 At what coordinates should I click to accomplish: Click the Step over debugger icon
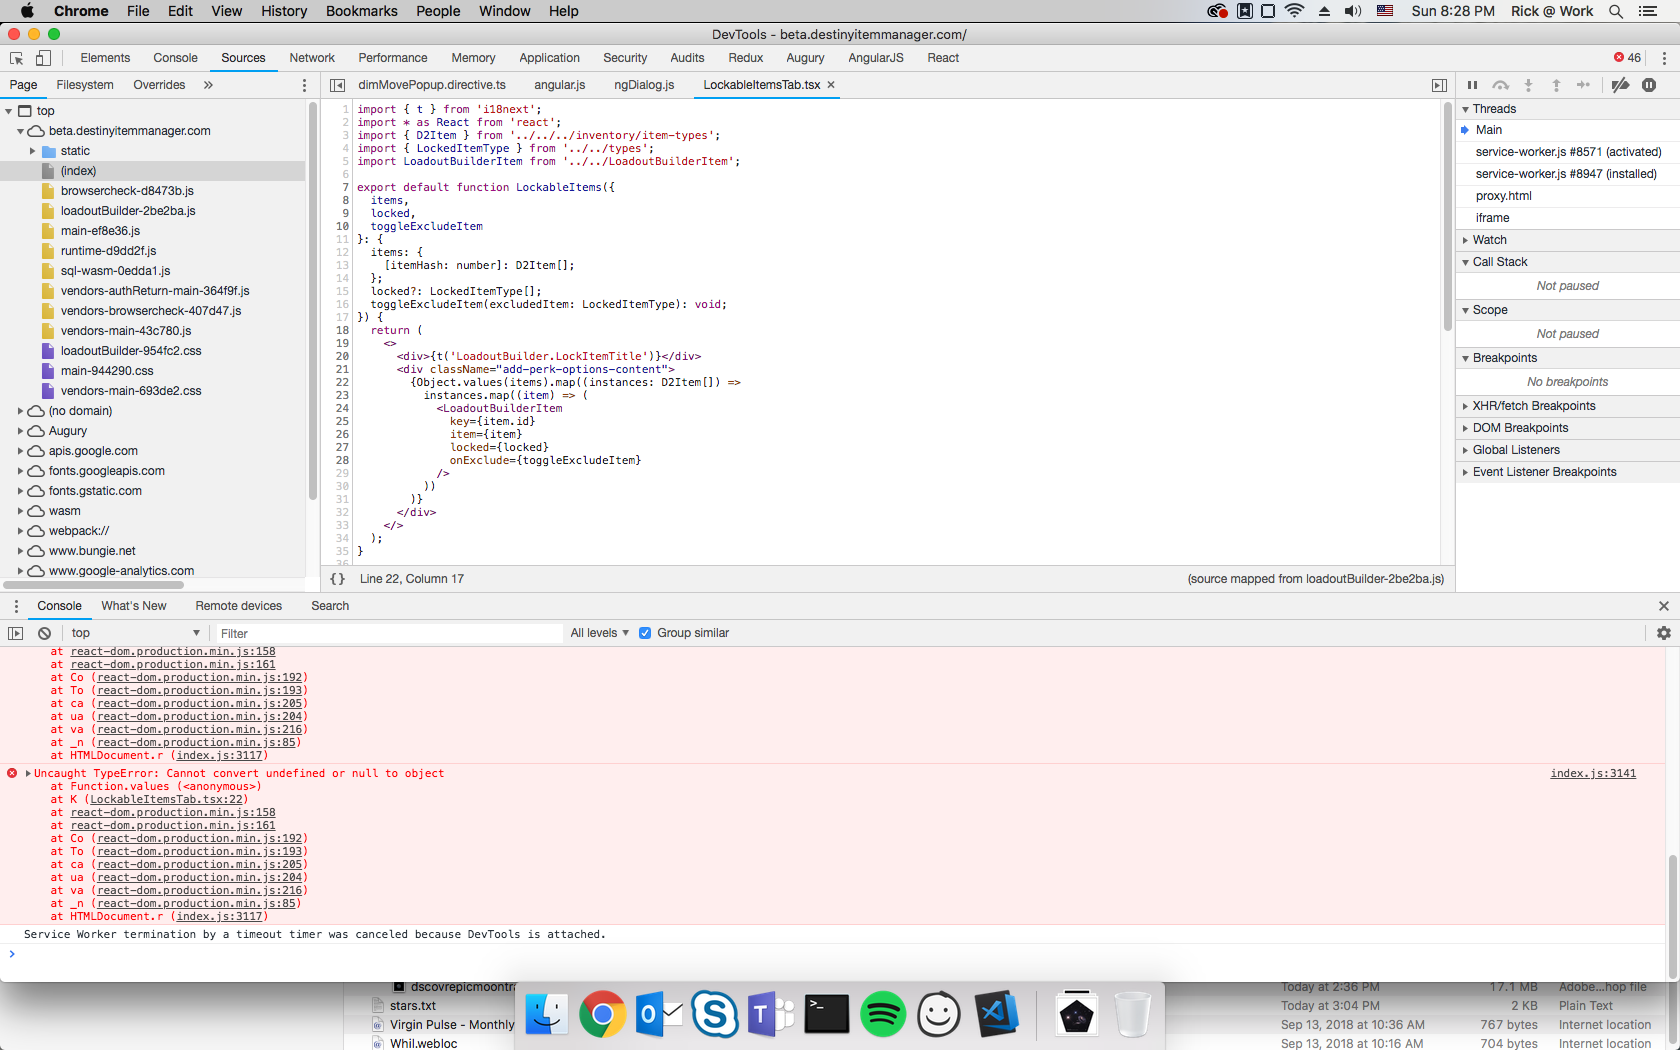click(1500, 85)
